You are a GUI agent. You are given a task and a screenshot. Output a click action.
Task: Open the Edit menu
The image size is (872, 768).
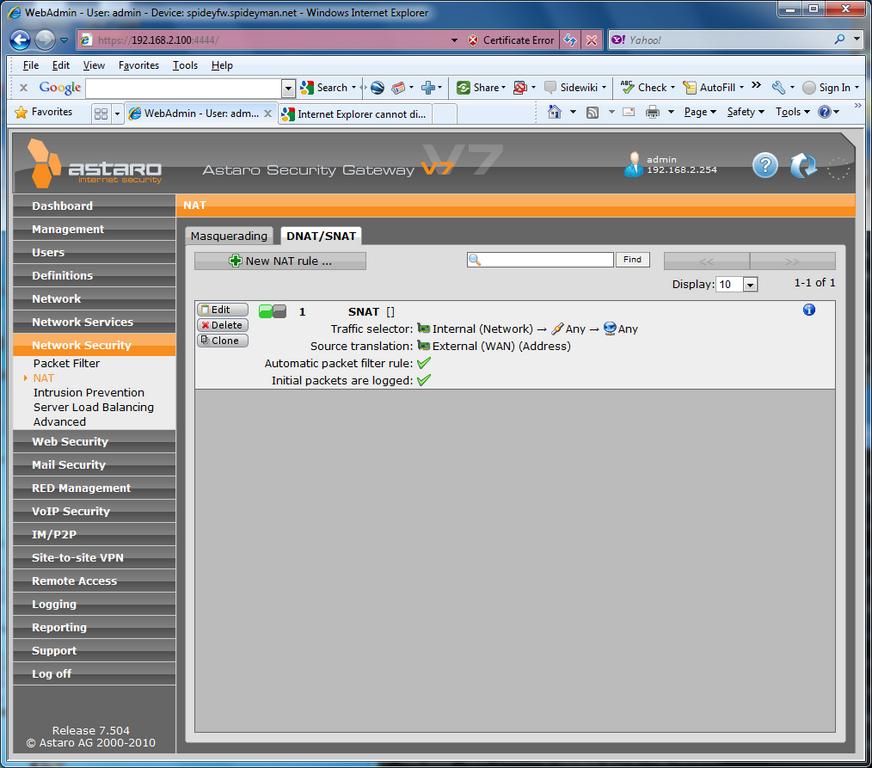pyautogui.click(x=61, y=65)
